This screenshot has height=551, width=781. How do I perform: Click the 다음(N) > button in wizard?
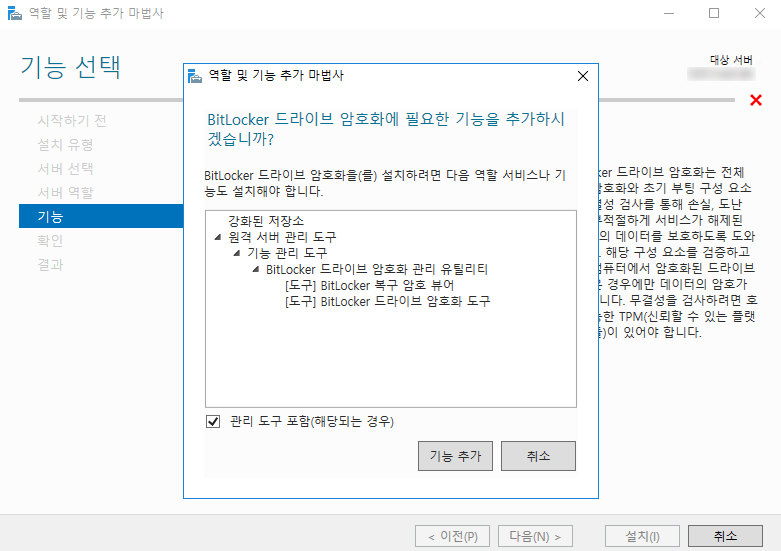(x=535, y=536)
